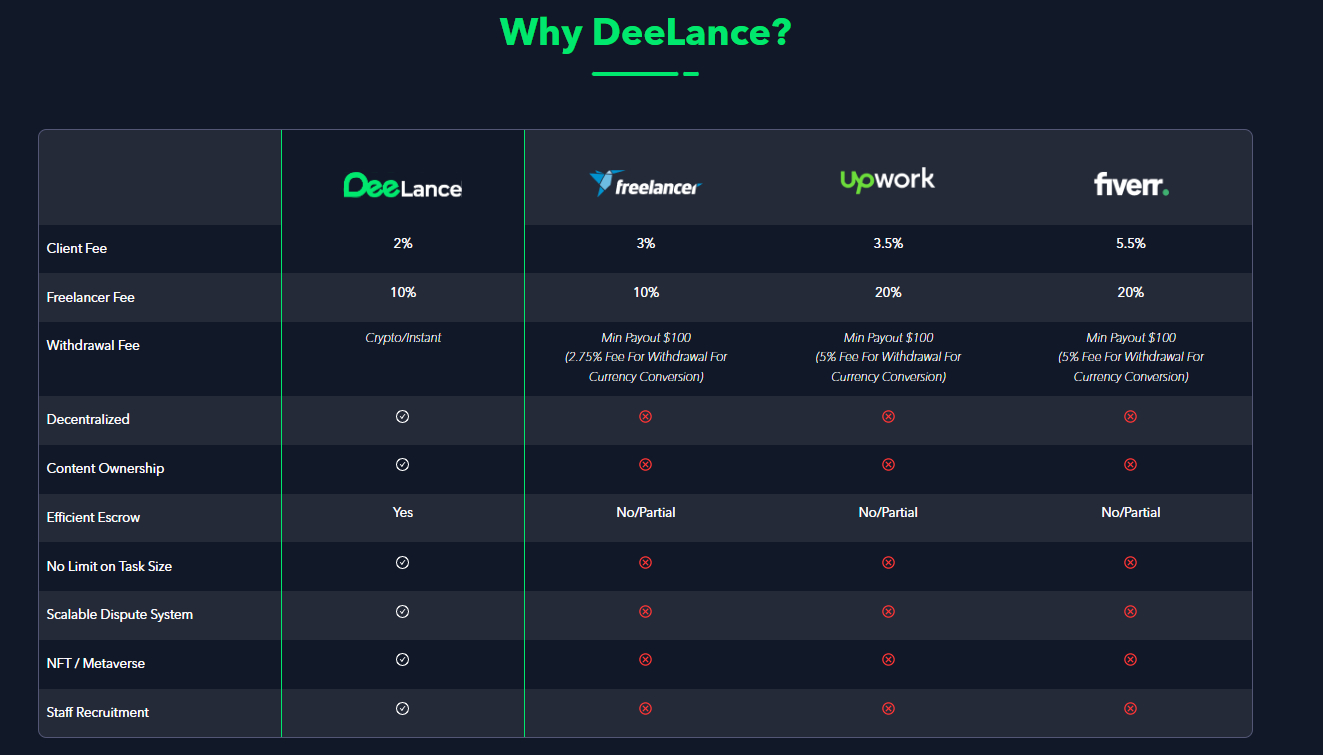Click the Why DeeLance? heading

point(645,32)
